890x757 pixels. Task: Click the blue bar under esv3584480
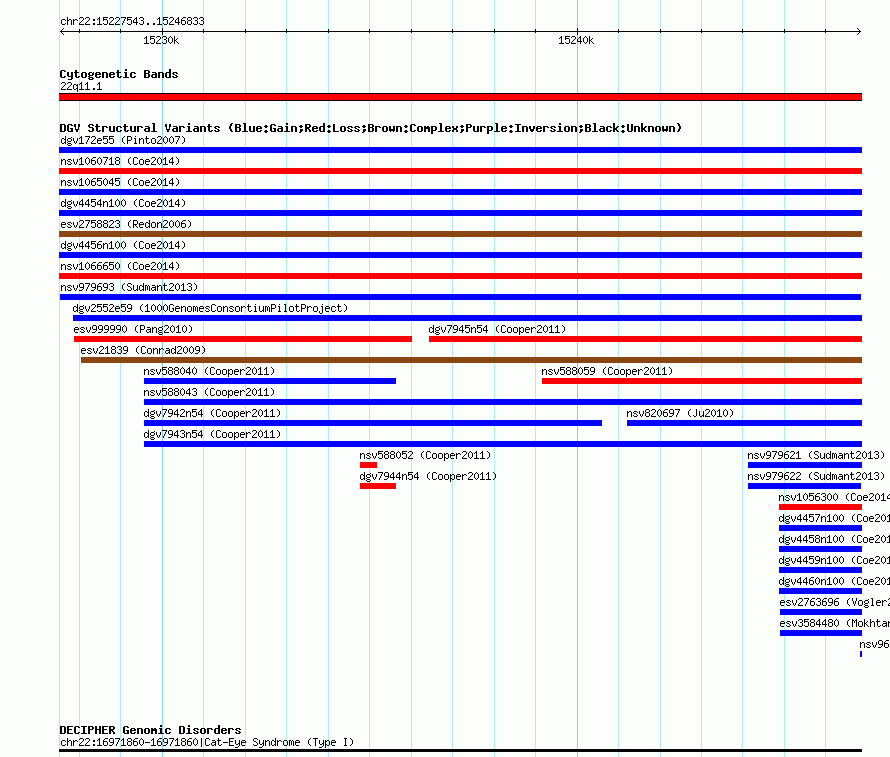821,633
